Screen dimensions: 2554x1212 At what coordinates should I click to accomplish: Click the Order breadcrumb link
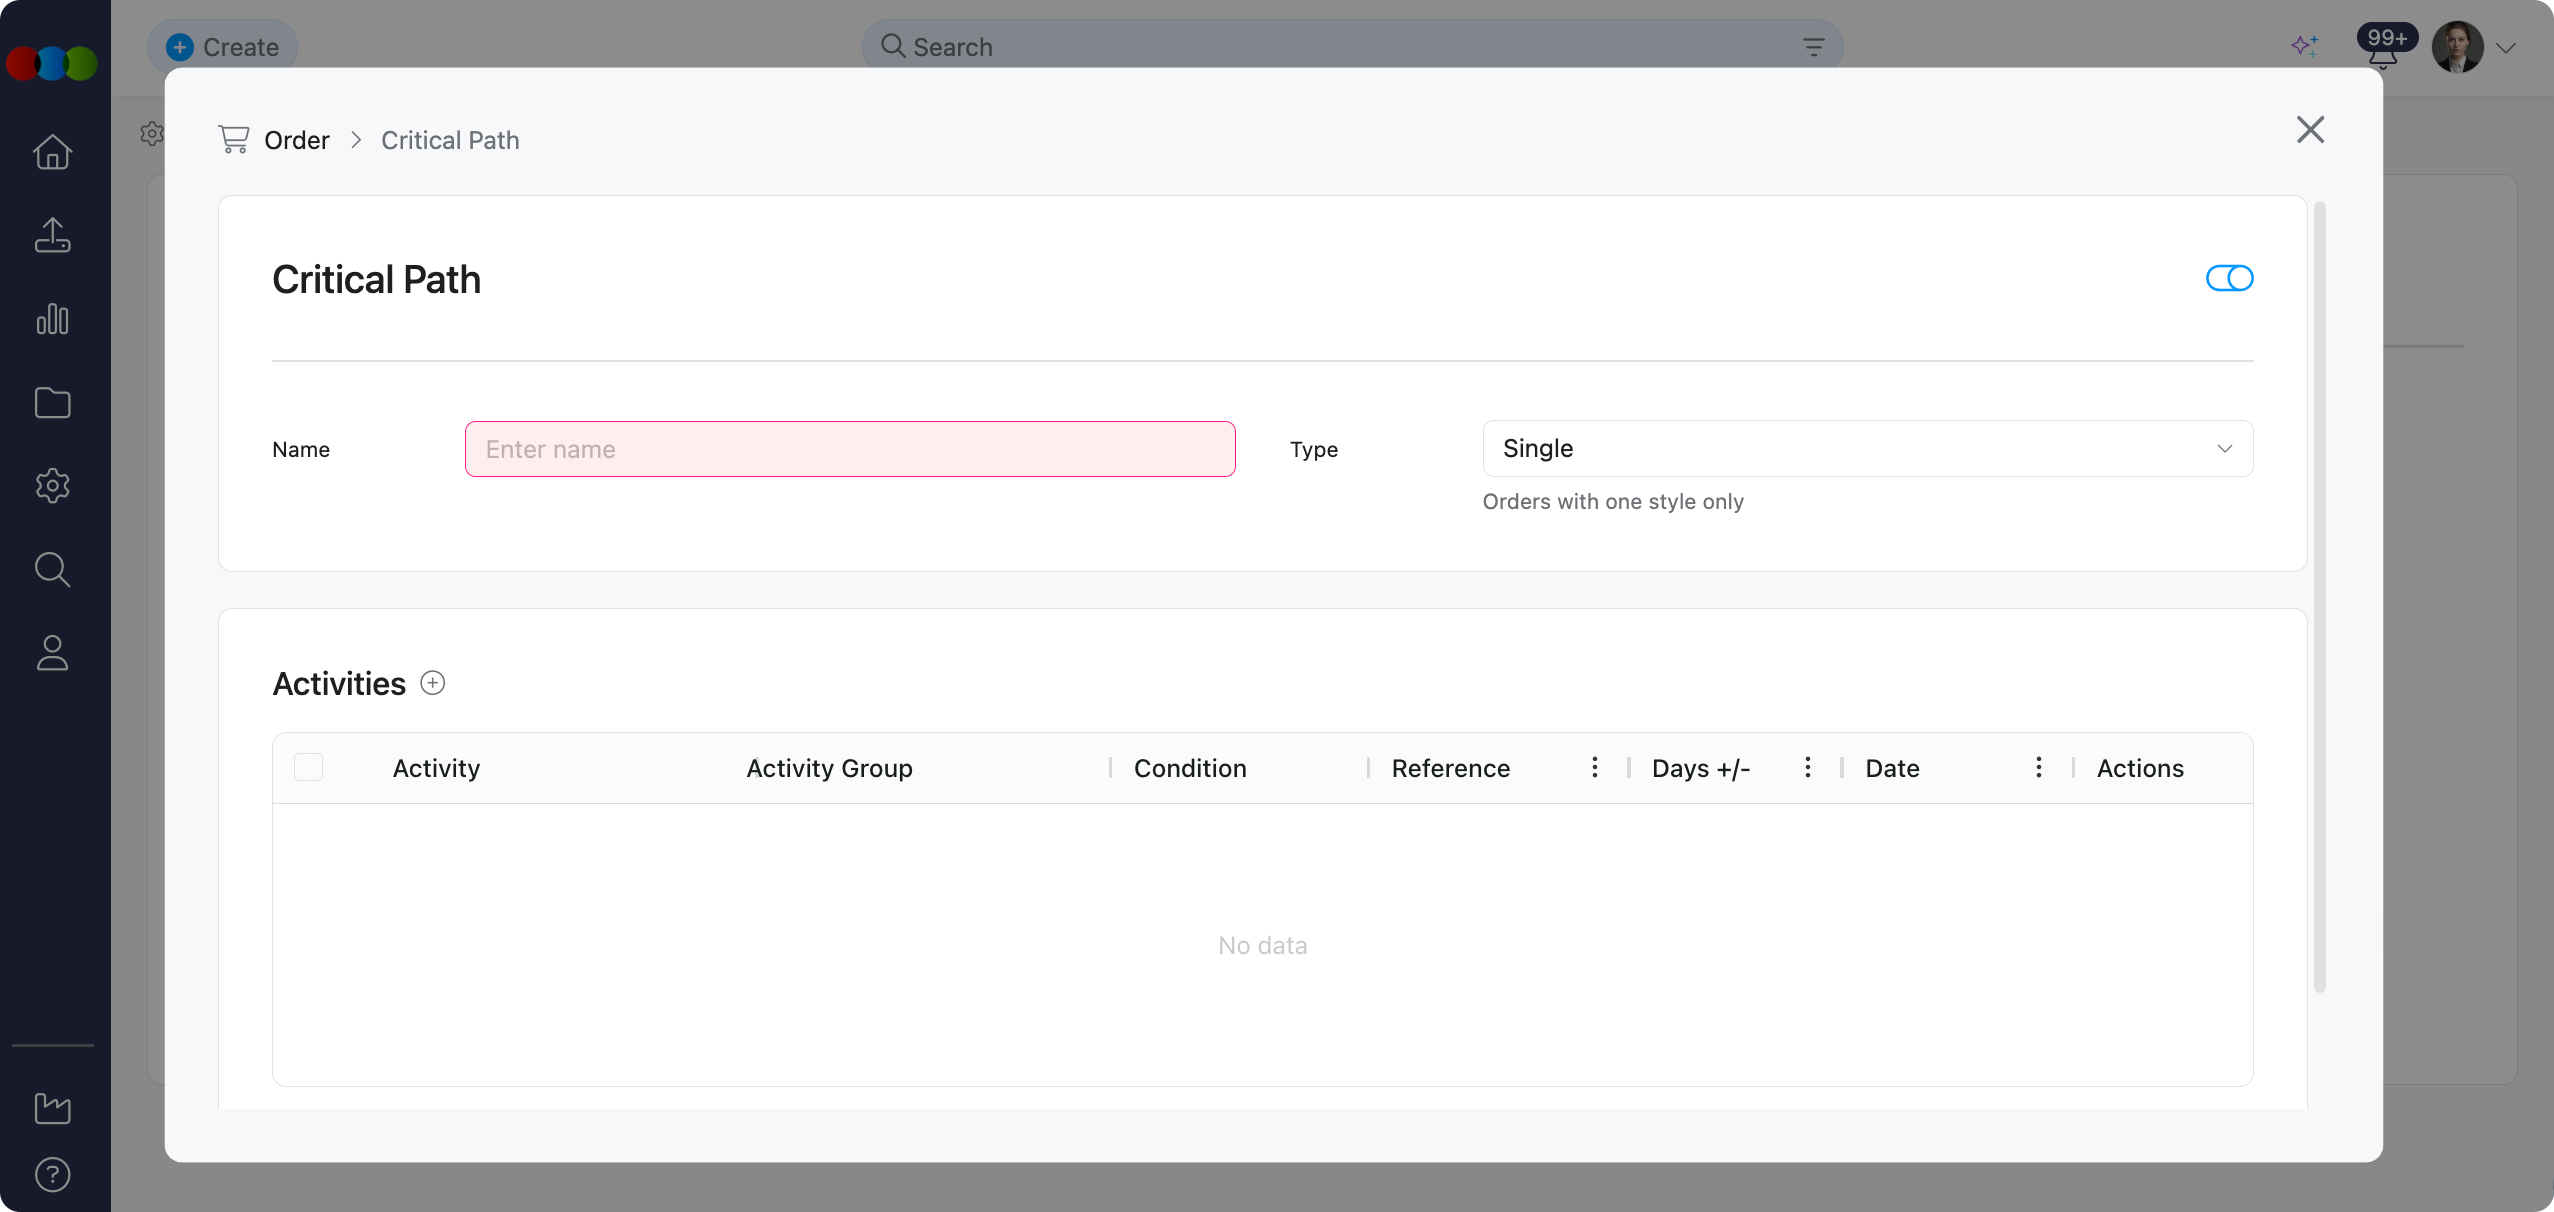(296, 140)
